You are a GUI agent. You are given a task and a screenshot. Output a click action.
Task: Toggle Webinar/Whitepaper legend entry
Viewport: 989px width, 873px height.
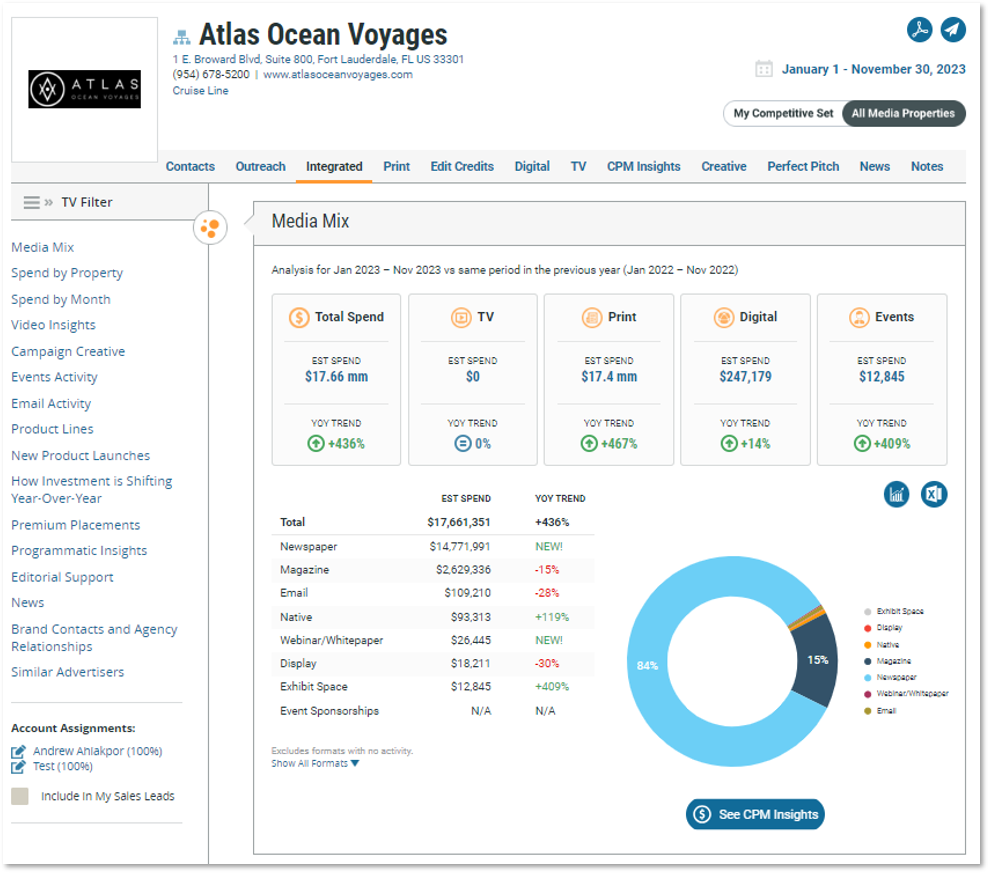906,693
